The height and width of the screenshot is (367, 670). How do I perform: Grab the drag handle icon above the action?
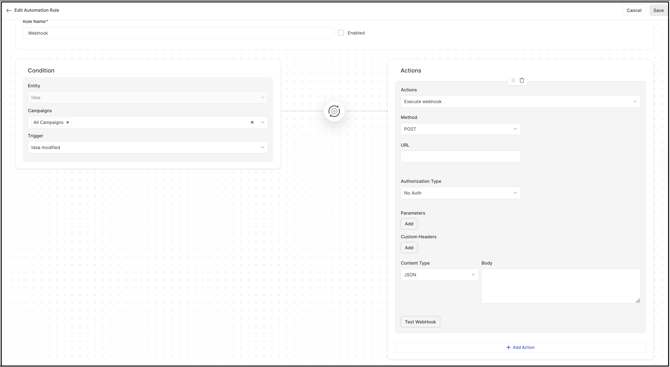tap(513, 80)
